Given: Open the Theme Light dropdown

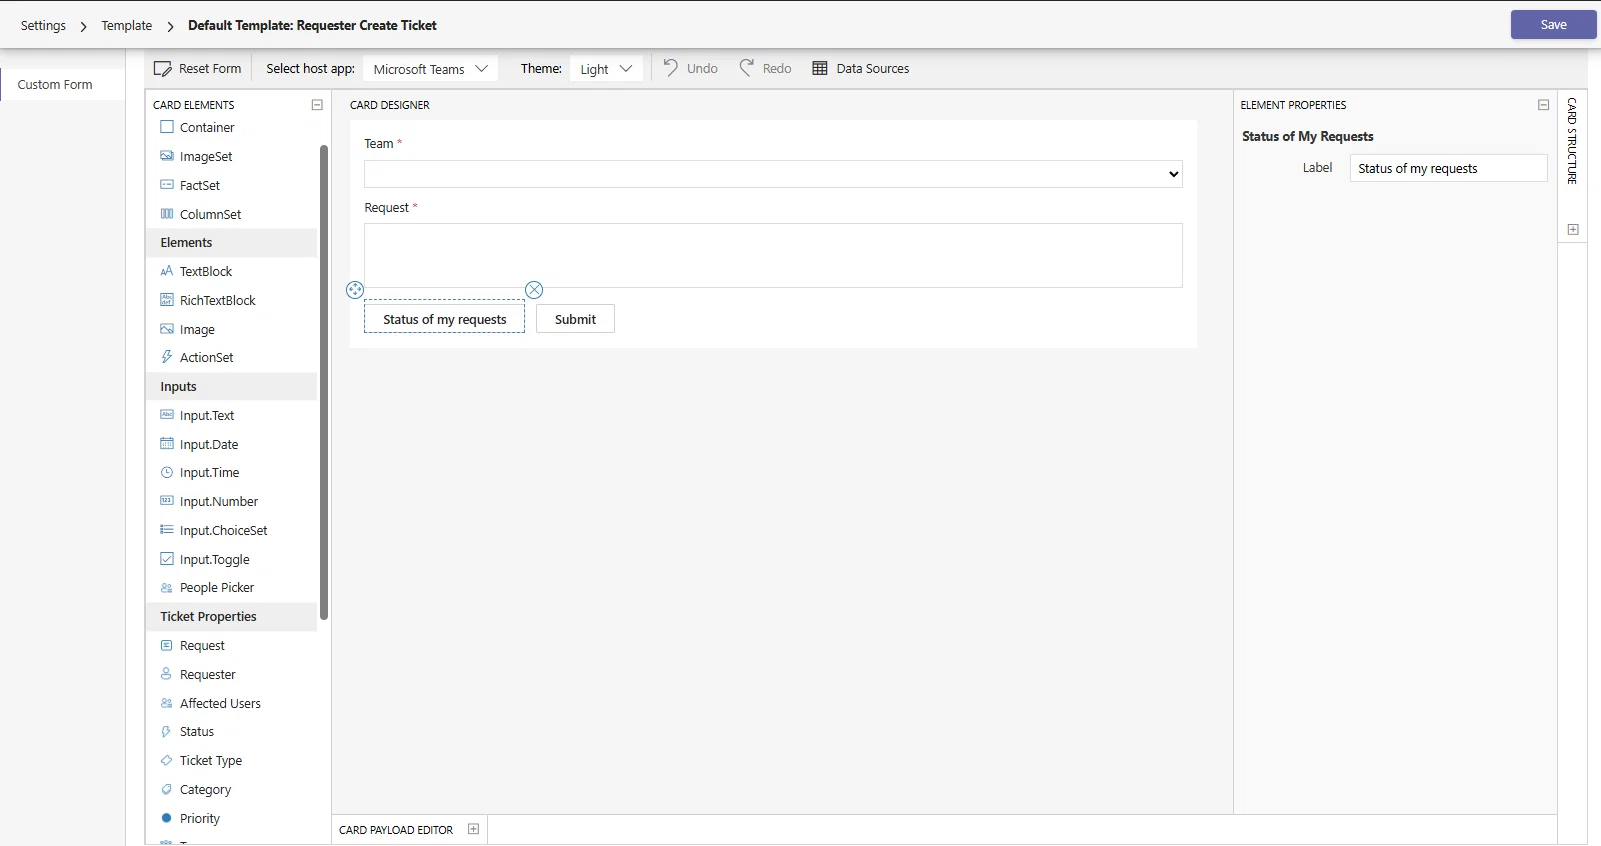Looking at the screenshot, I should (606, 69).
